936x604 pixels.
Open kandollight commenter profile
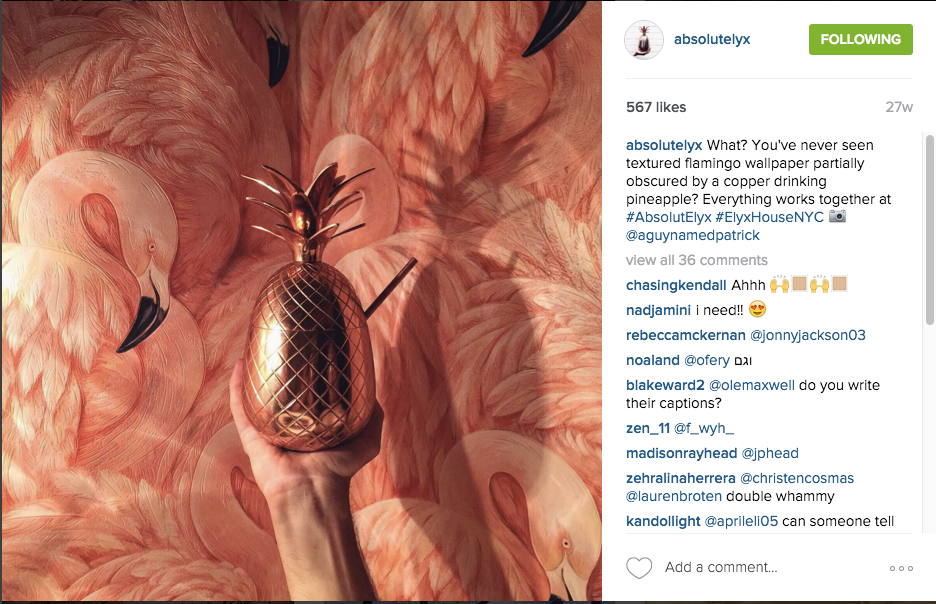(663, 522)
